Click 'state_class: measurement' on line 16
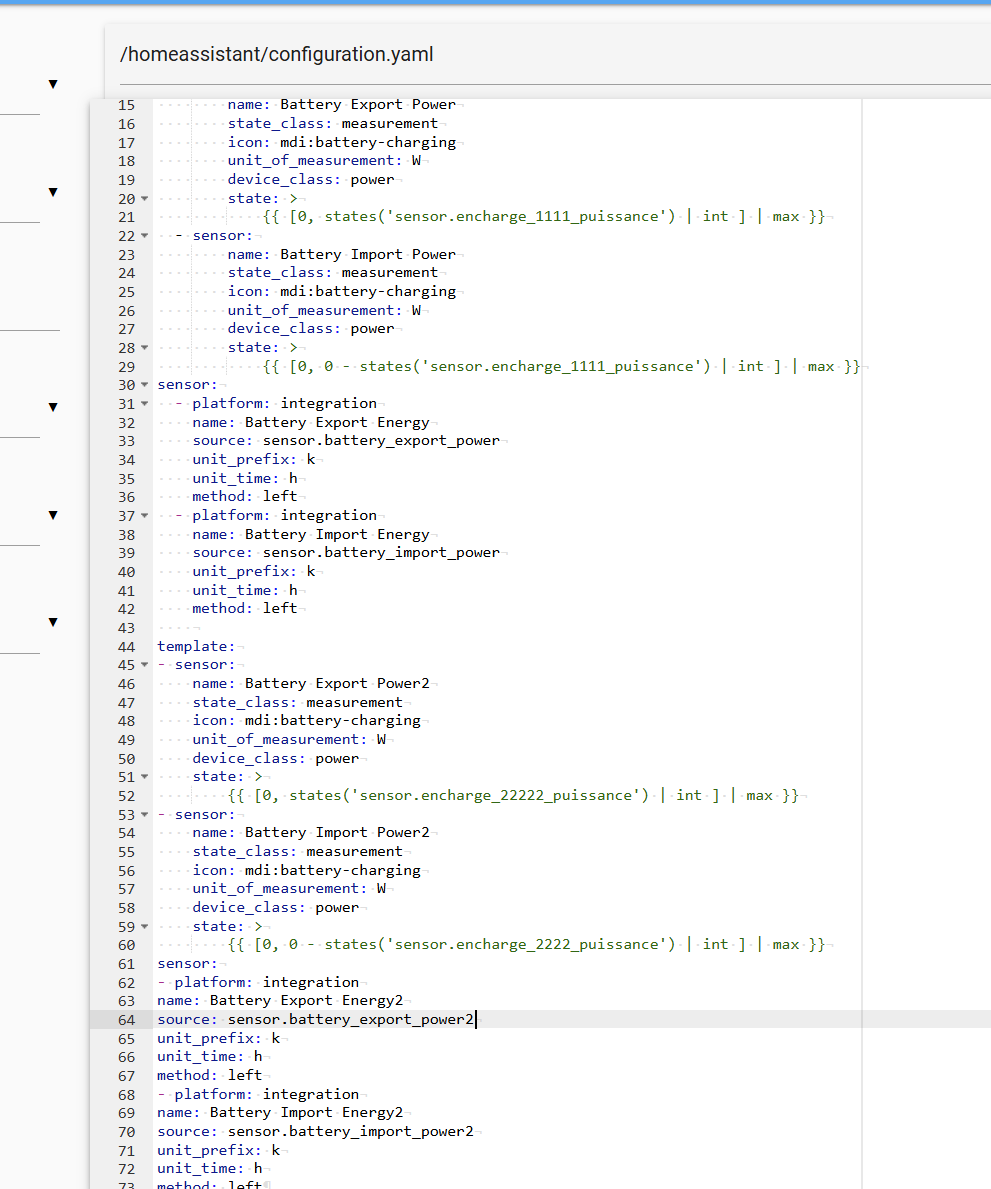Image resolution: width=991 pixels, height=1189 pixels. pyautogui.click(x=333, y=123)
